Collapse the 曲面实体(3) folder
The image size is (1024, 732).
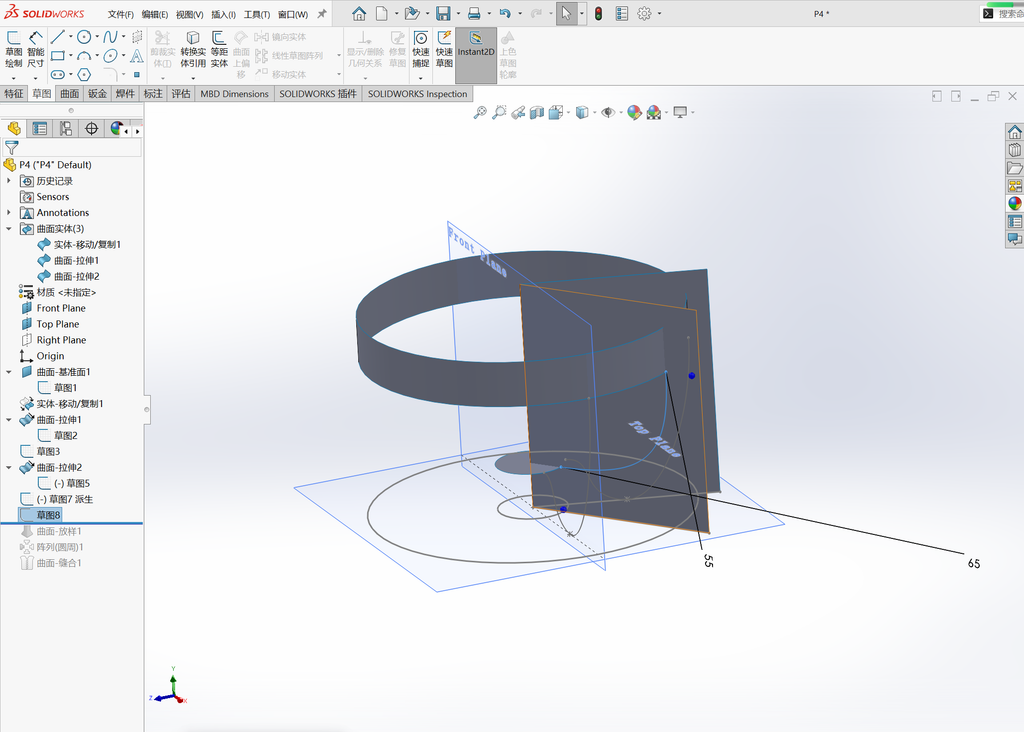click(8, 229)
